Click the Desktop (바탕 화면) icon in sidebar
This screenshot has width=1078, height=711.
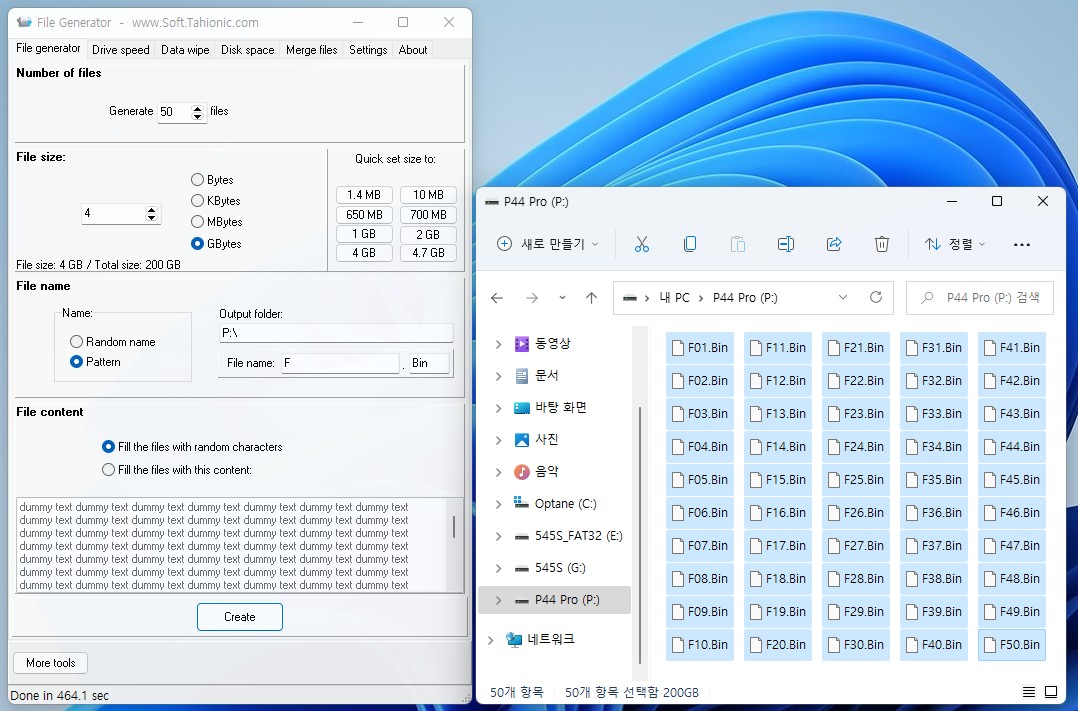coord(522,408)
